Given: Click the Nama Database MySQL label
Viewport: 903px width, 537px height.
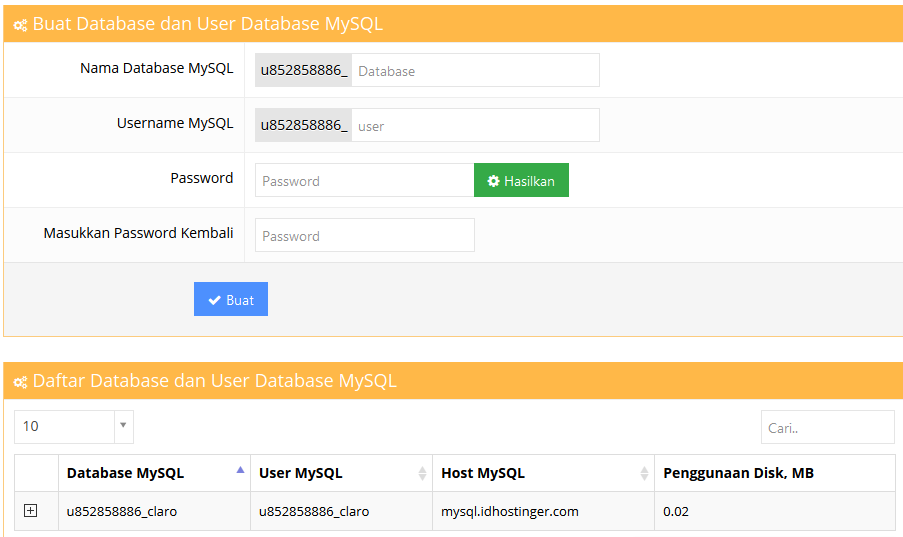Looking at the screenshot, I should (x=157, y=68).
